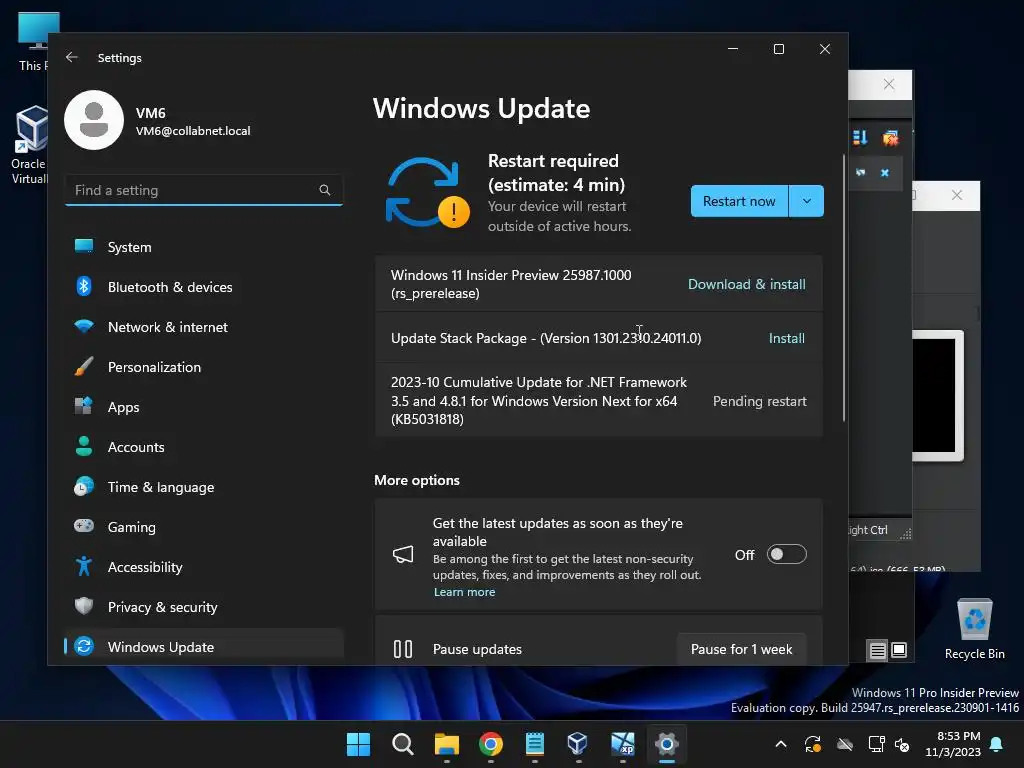Open the clock and date flyout
The image size is (1024, 768).
point(953,744)
